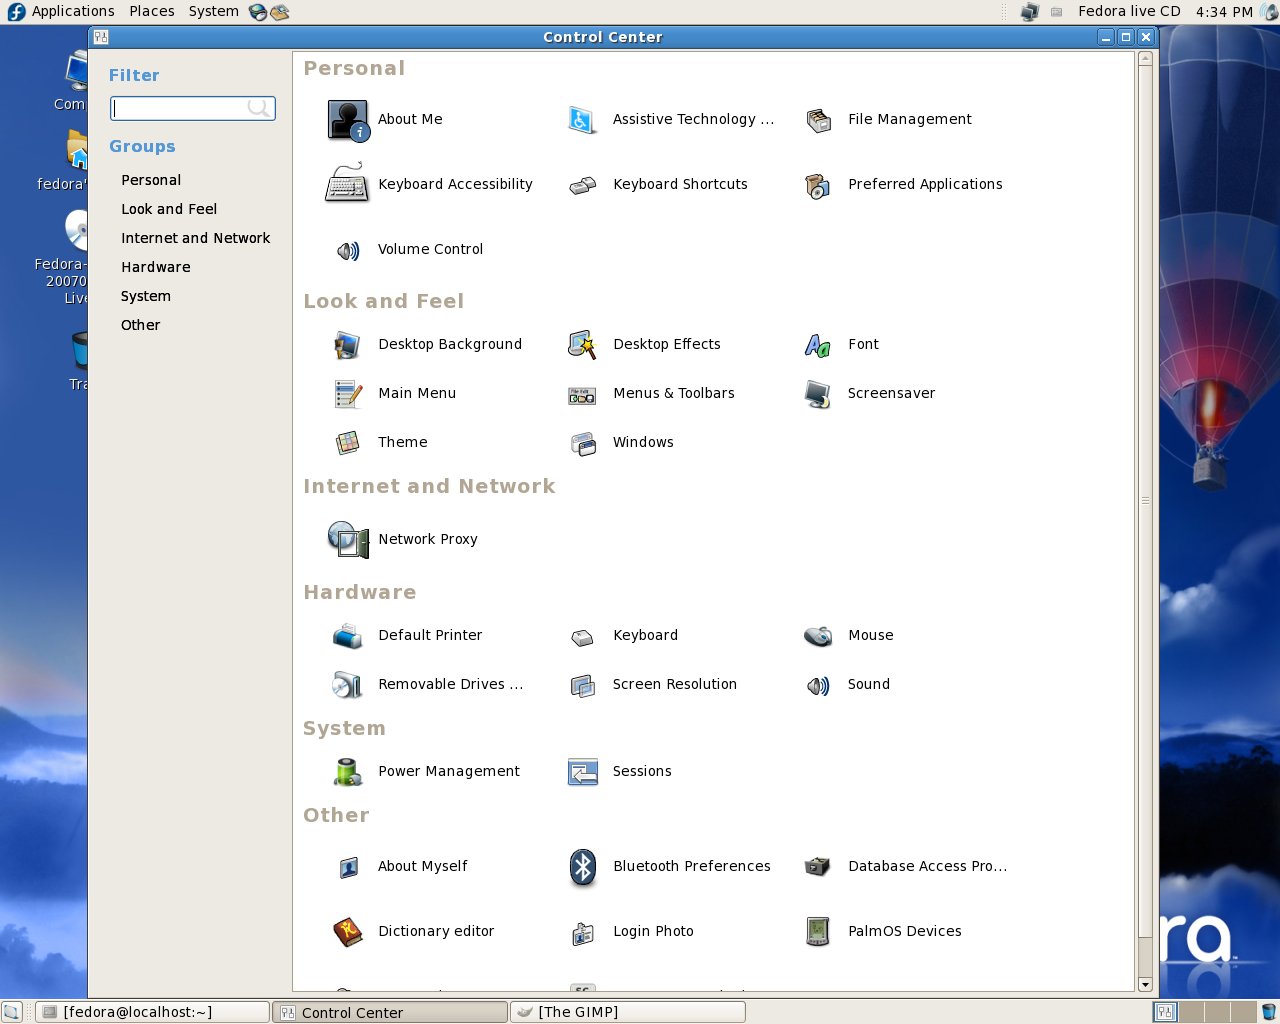Switch to the fedora@localhost terminal window
This screenshot has height=1024, width=1280.
click(x=153, y=1012)
